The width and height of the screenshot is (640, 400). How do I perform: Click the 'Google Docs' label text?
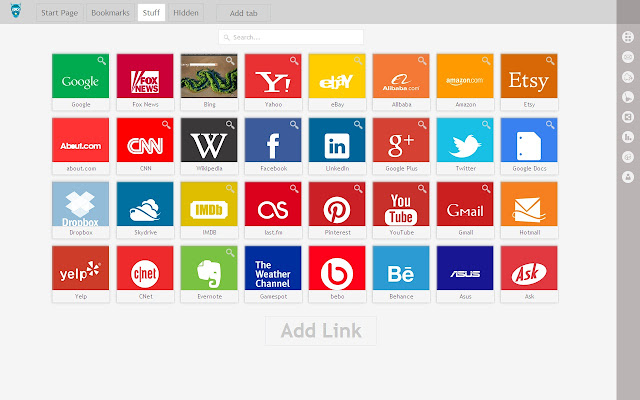(529, 169)
